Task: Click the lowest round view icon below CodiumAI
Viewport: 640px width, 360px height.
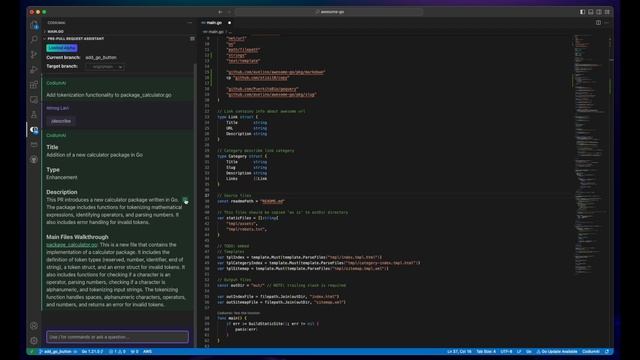Action: (34, 160)
